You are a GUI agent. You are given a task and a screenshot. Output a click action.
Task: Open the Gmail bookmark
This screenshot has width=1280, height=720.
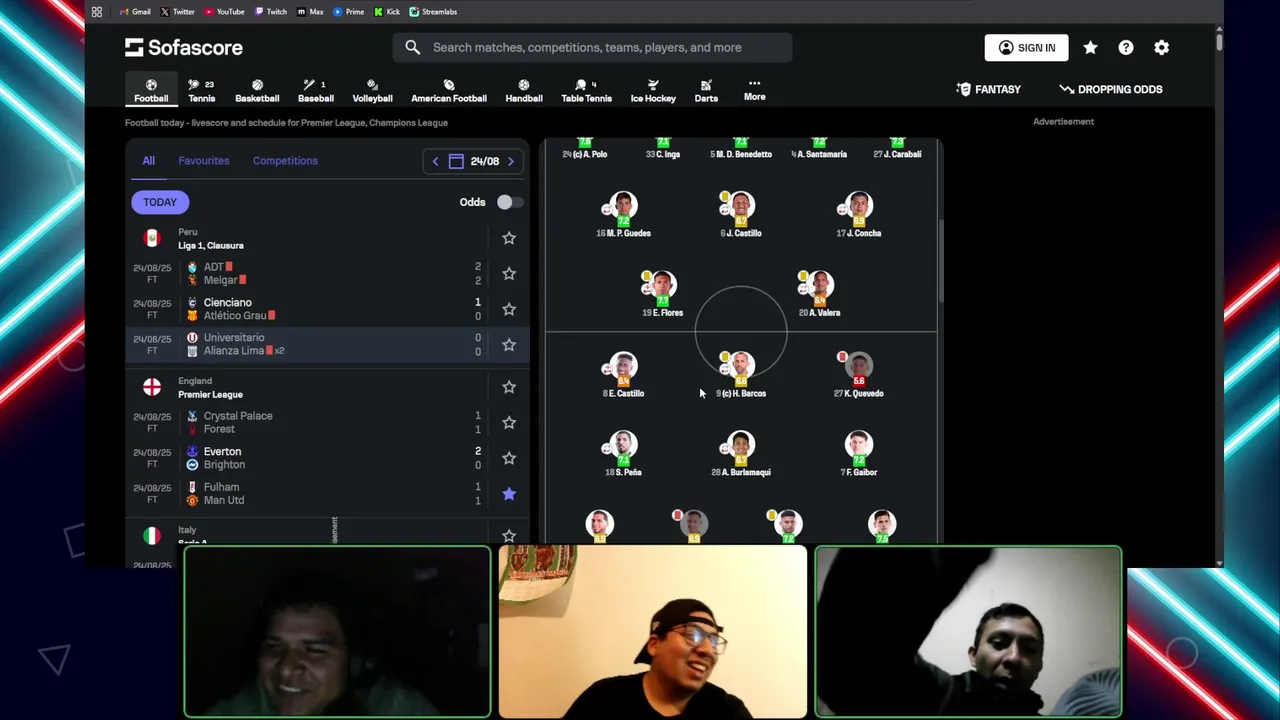click(x=135, y=12)
